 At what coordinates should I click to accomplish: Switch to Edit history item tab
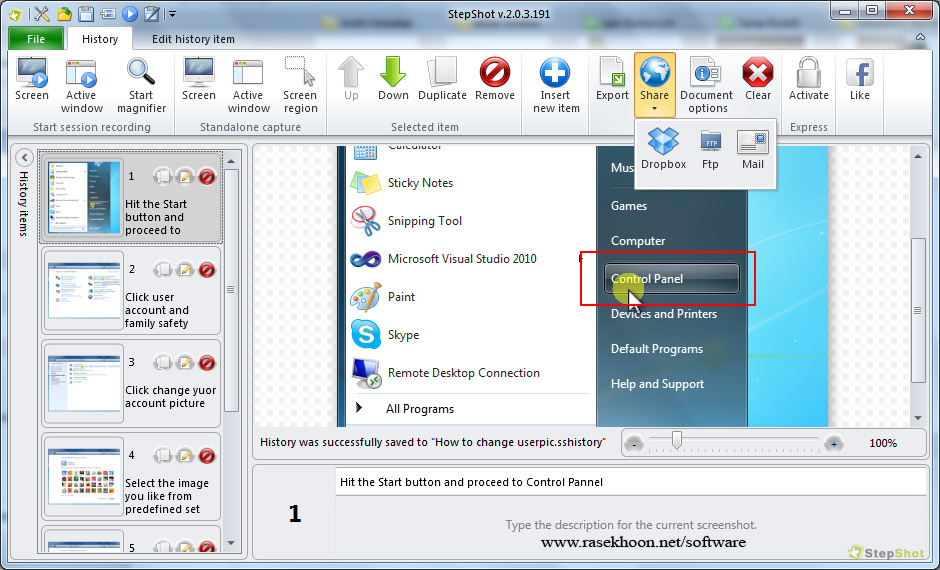pyautogui.click(x=193, y=39)
